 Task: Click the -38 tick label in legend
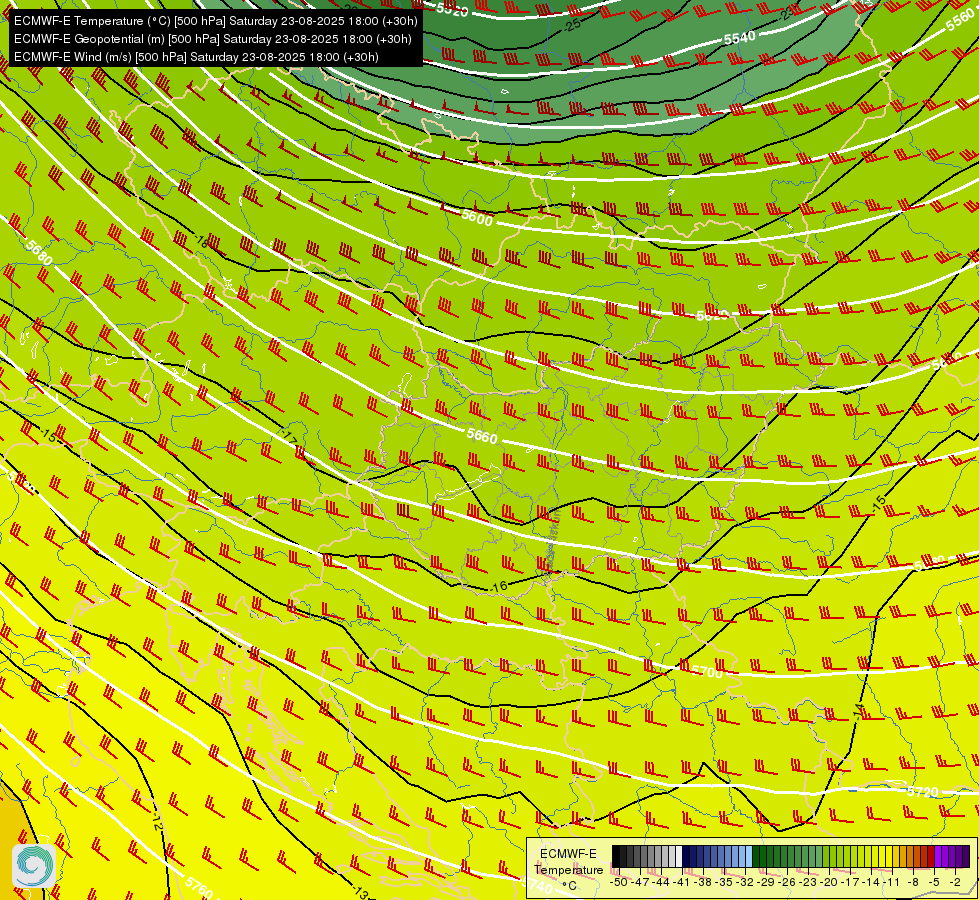(x=704, y=883)
